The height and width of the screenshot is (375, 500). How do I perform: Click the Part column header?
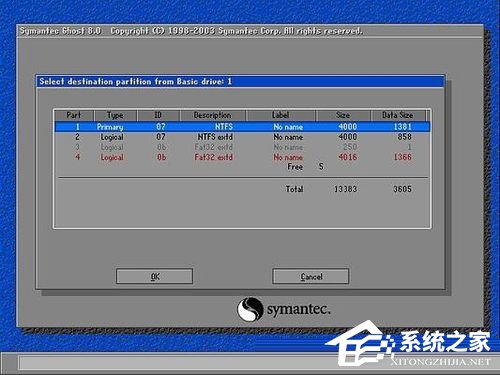[74, 115]
